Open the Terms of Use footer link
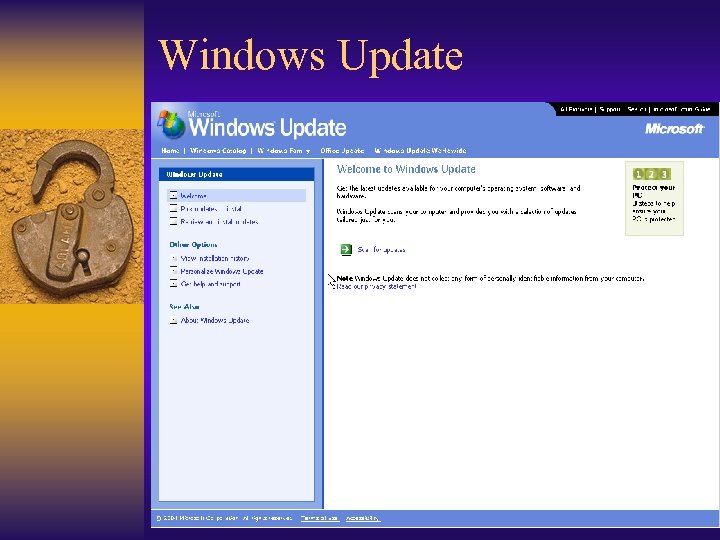 click(320, 518)
